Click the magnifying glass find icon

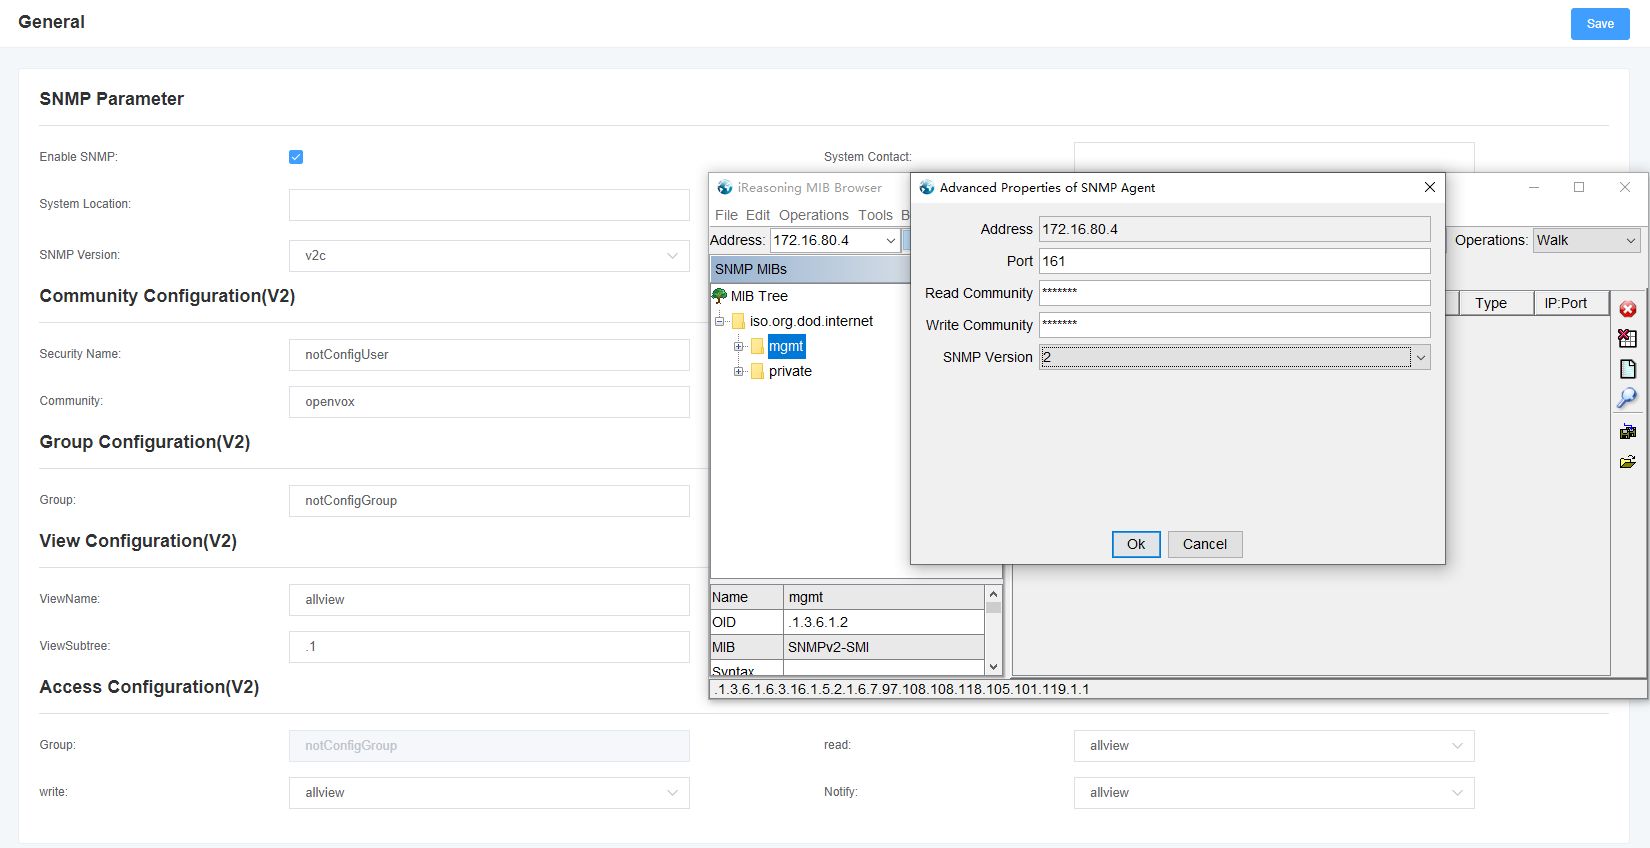pos(1628,398)
